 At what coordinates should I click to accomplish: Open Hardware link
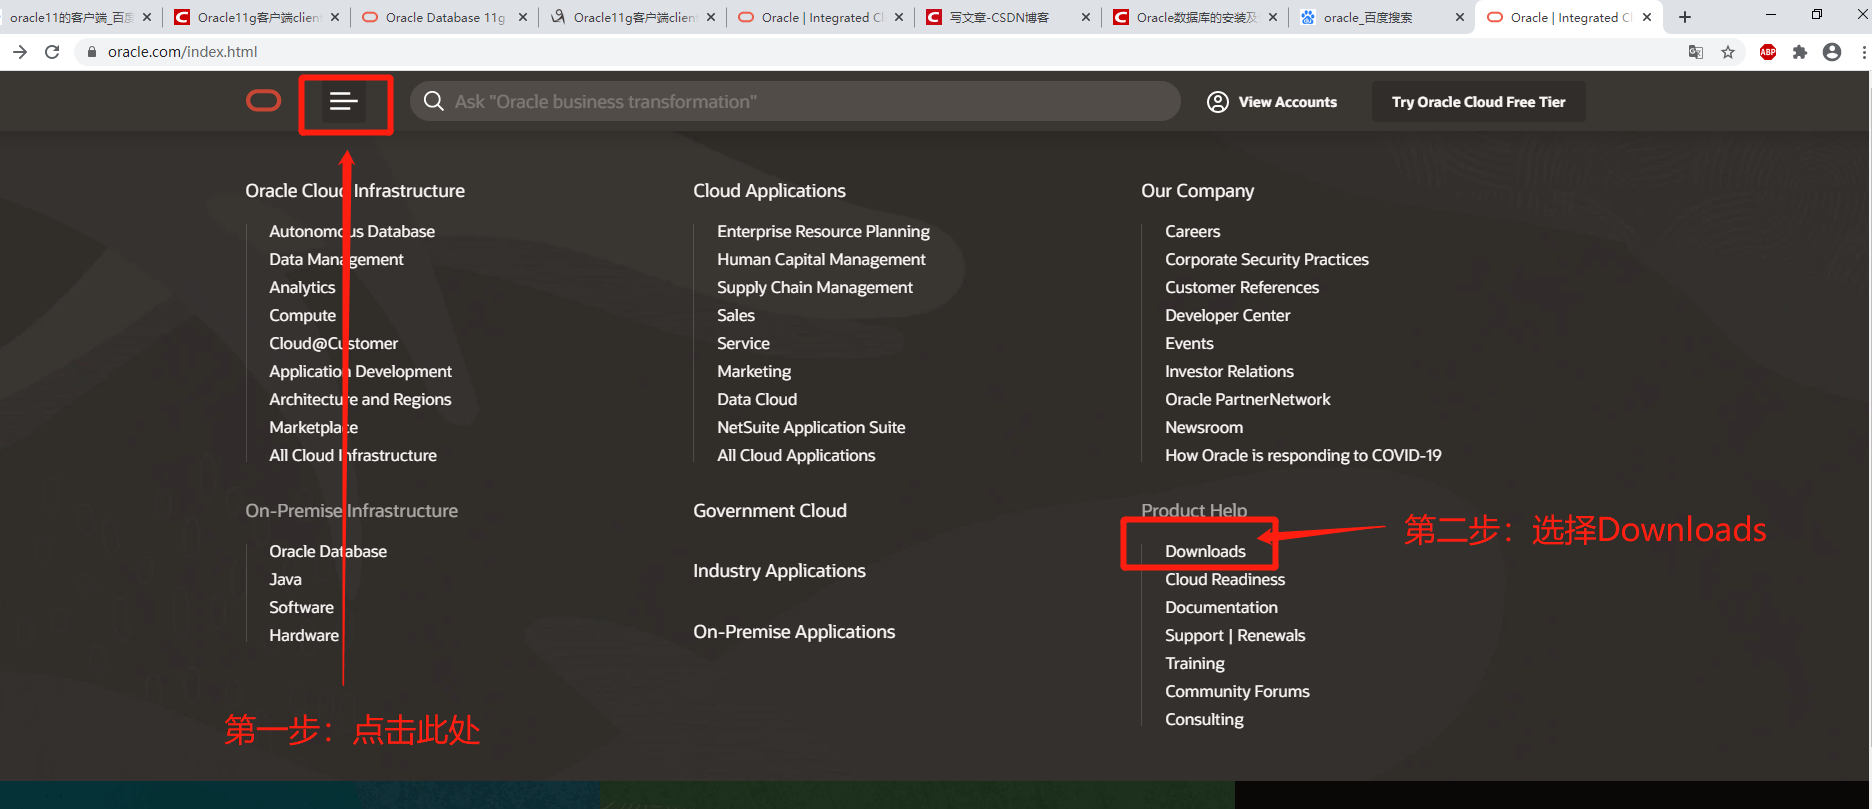click(x=304, y=635)
